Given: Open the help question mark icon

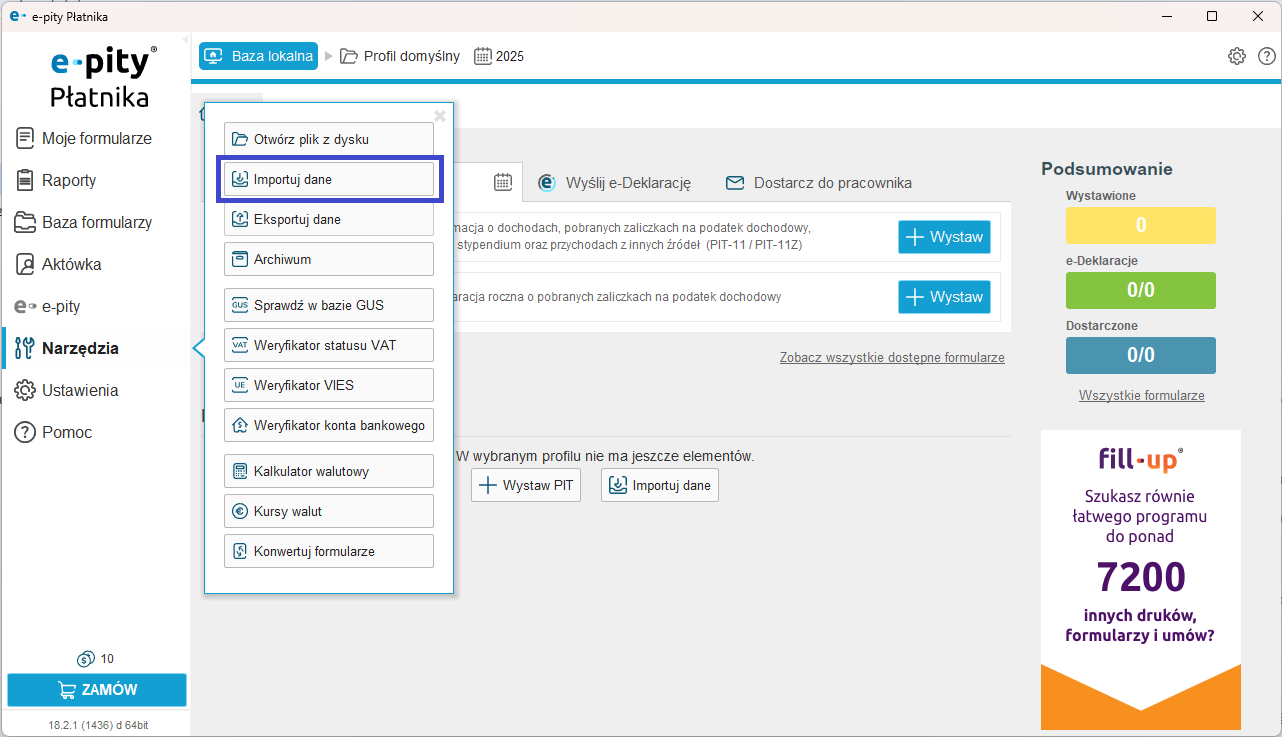Looking at the screenshot, I should coord(1266,56).
